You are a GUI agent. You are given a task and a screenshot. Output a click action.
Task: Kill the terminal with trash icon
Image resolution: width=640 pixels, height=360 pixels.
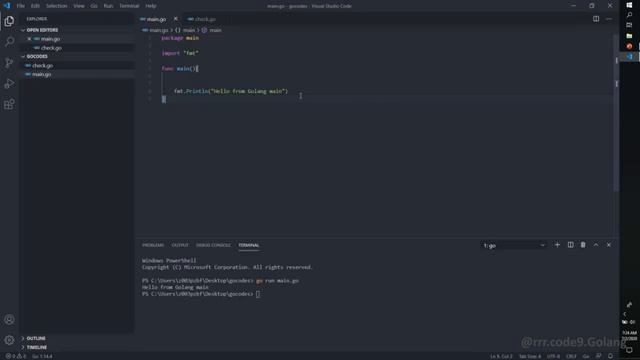coord(583,245)
